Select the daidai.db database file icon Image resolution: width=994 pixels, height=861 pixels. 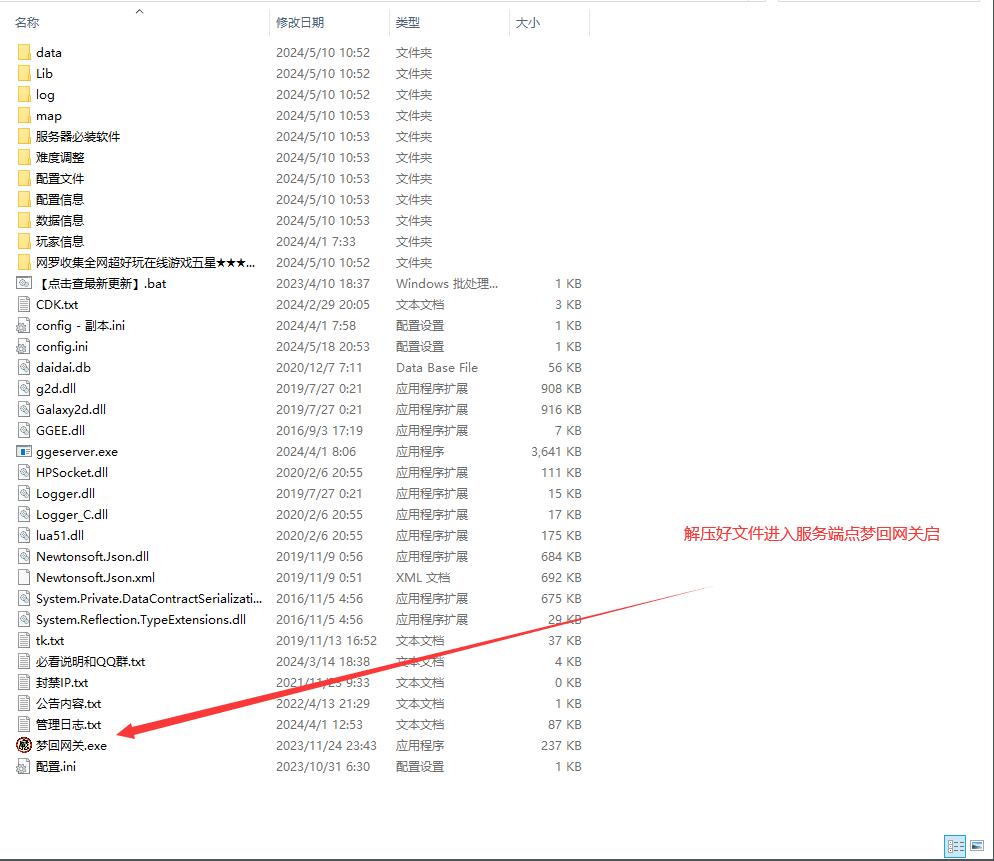24,367
